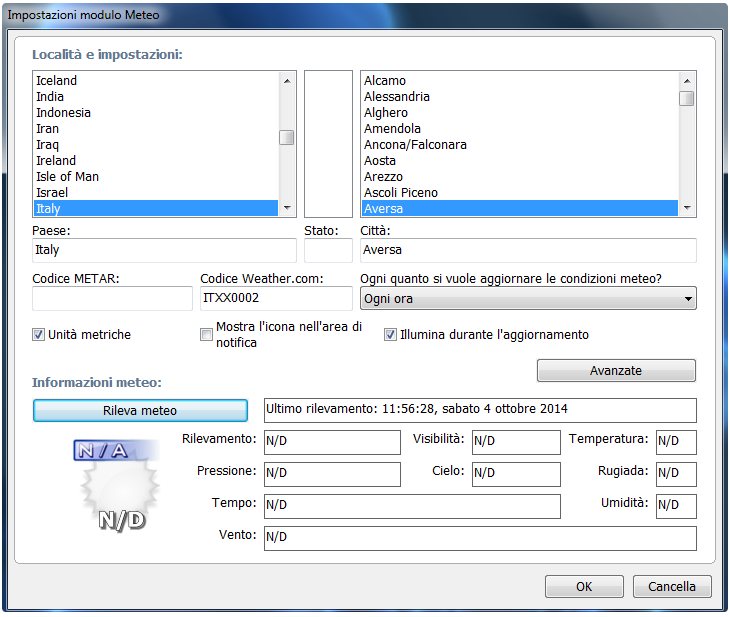
Task: Select Ireland in the country list
Action: [56, 161]
